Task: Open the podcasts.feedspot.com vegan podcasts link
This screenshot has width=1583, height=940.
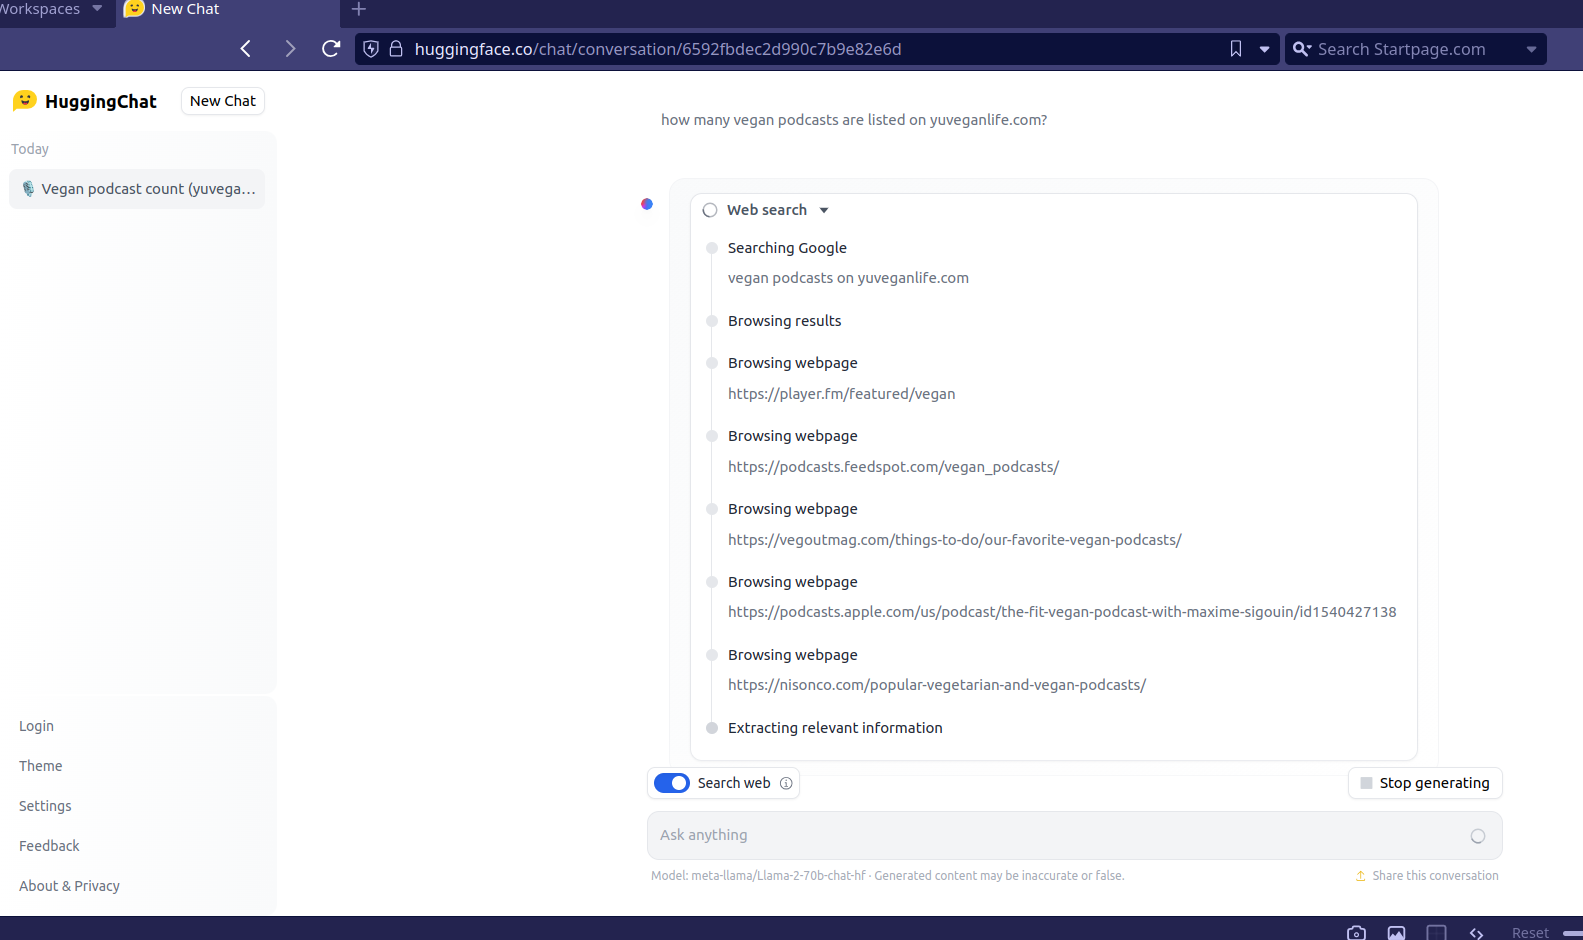Action: [893, 467]
